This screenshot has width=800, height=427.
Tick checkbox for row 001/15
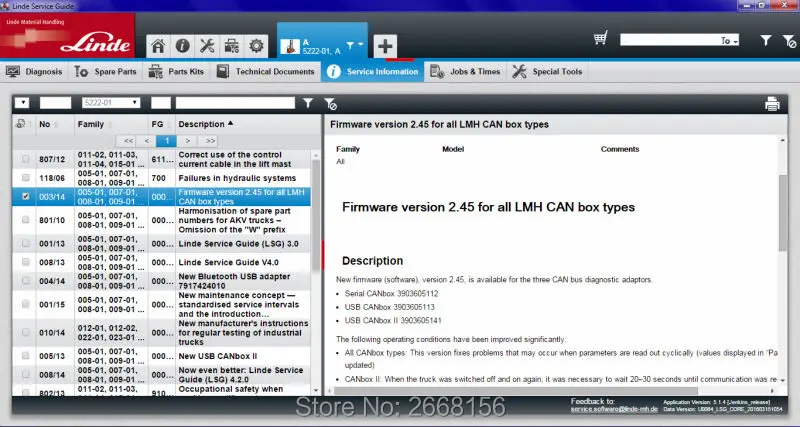(26, 304)
